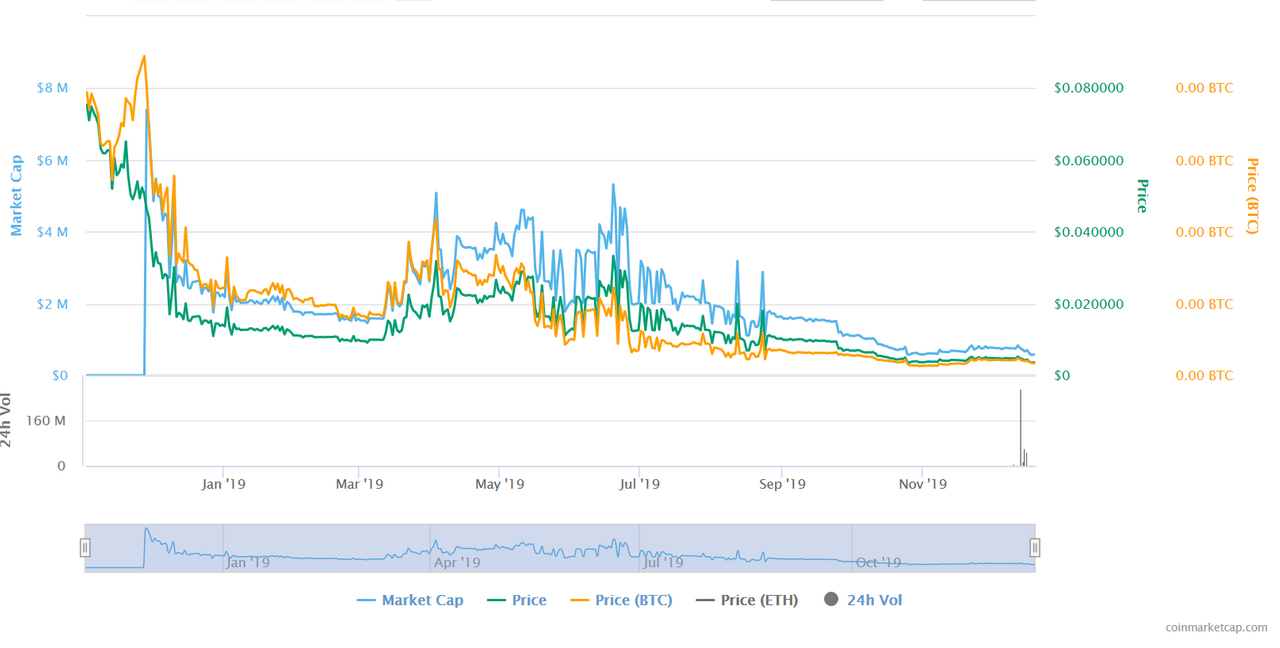Viewport: 1280px width, 648px height.
Task: Click the $0.020000 price axis label
Action: point(1089,304)
